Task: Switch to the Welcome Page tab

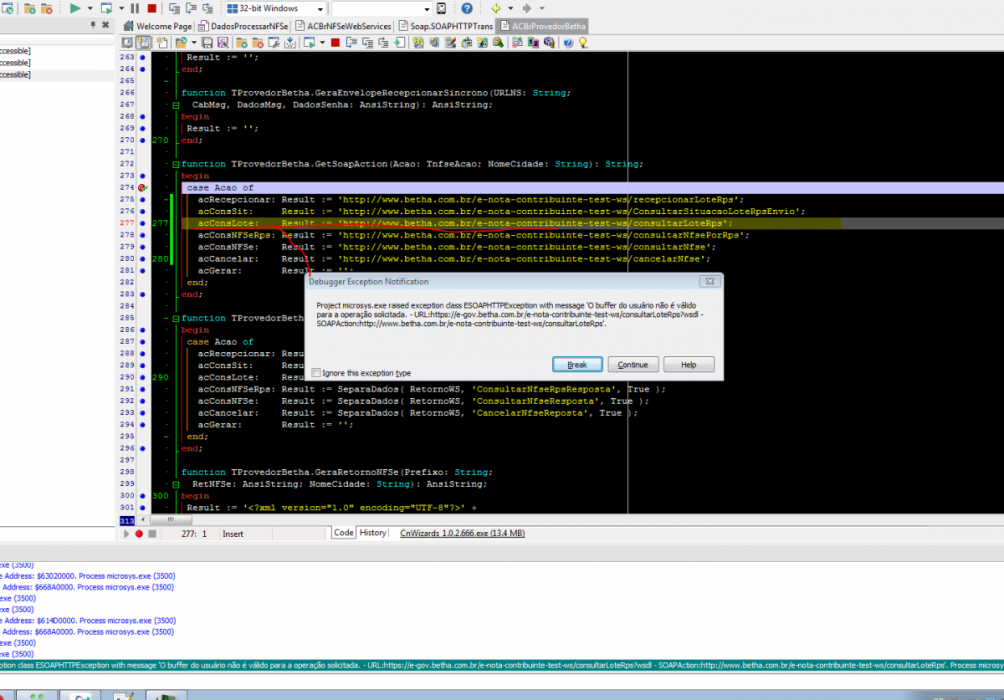Action: [158, 26]
